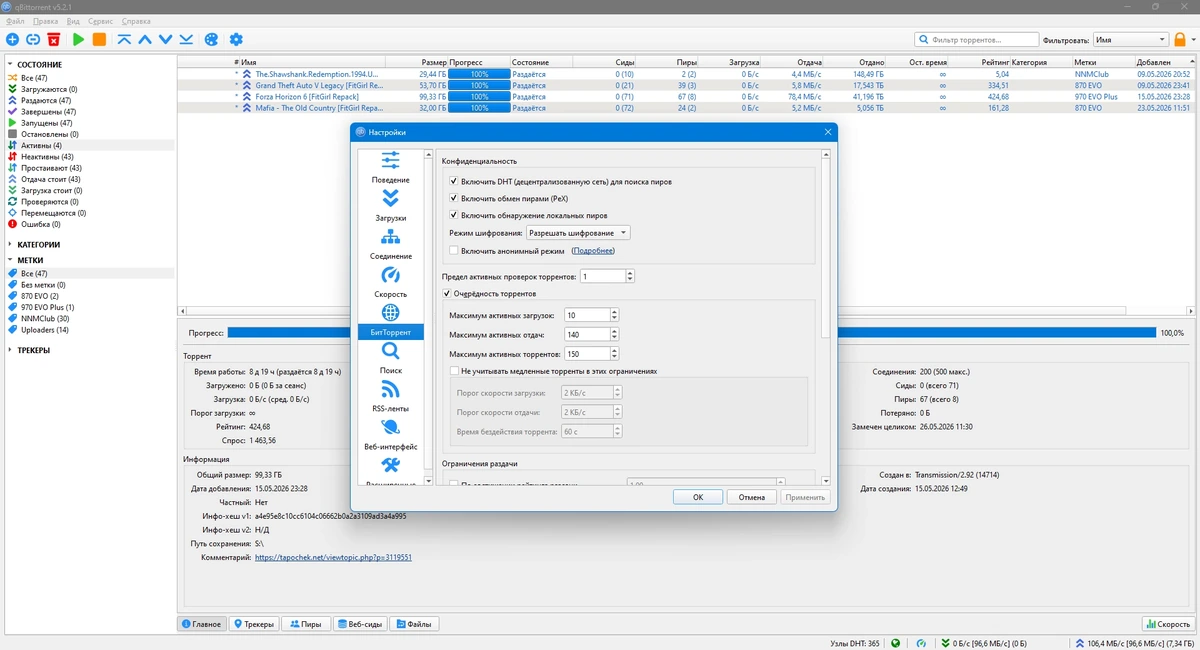This screenshot has width=1200, height=650.
Task: Click the gear settings toolbar icon
Action: (x=236, y=40)
